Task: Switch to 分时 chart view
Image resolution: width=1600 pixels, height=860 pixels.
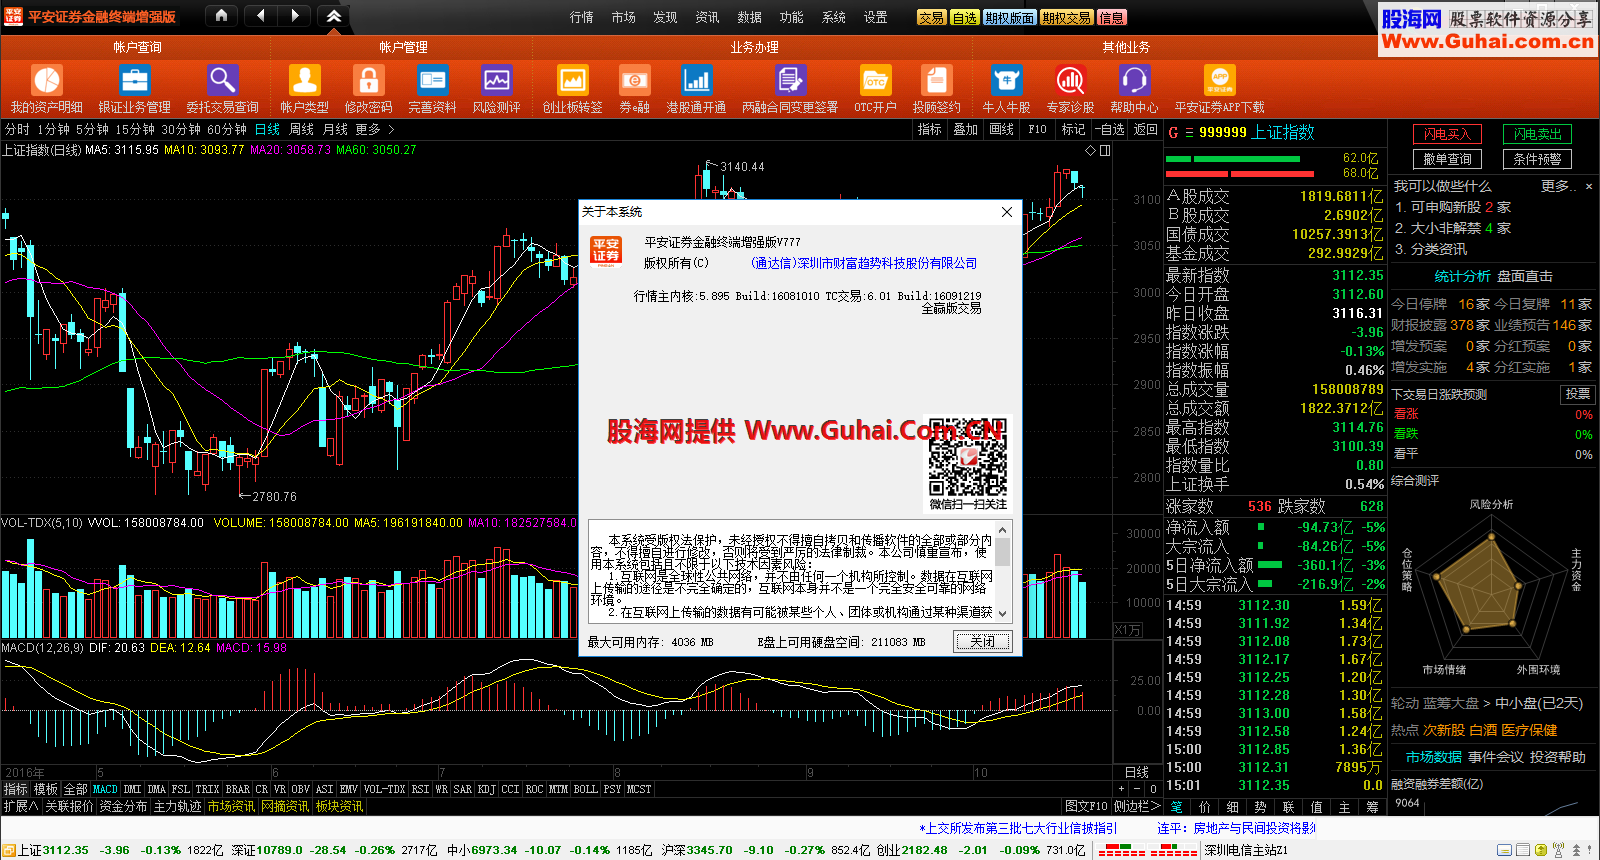Action: [17, 129]
